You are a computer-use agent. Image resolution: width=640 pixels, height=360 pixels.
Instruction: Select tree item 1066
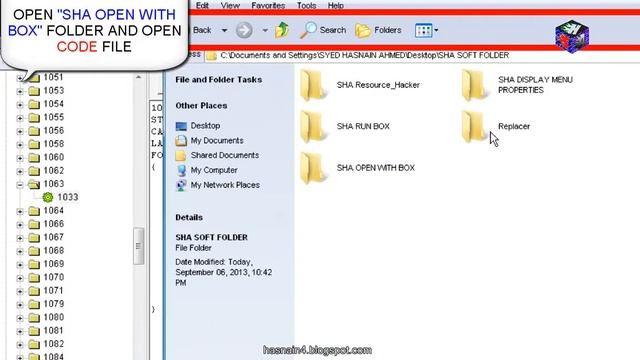point(53,224)
